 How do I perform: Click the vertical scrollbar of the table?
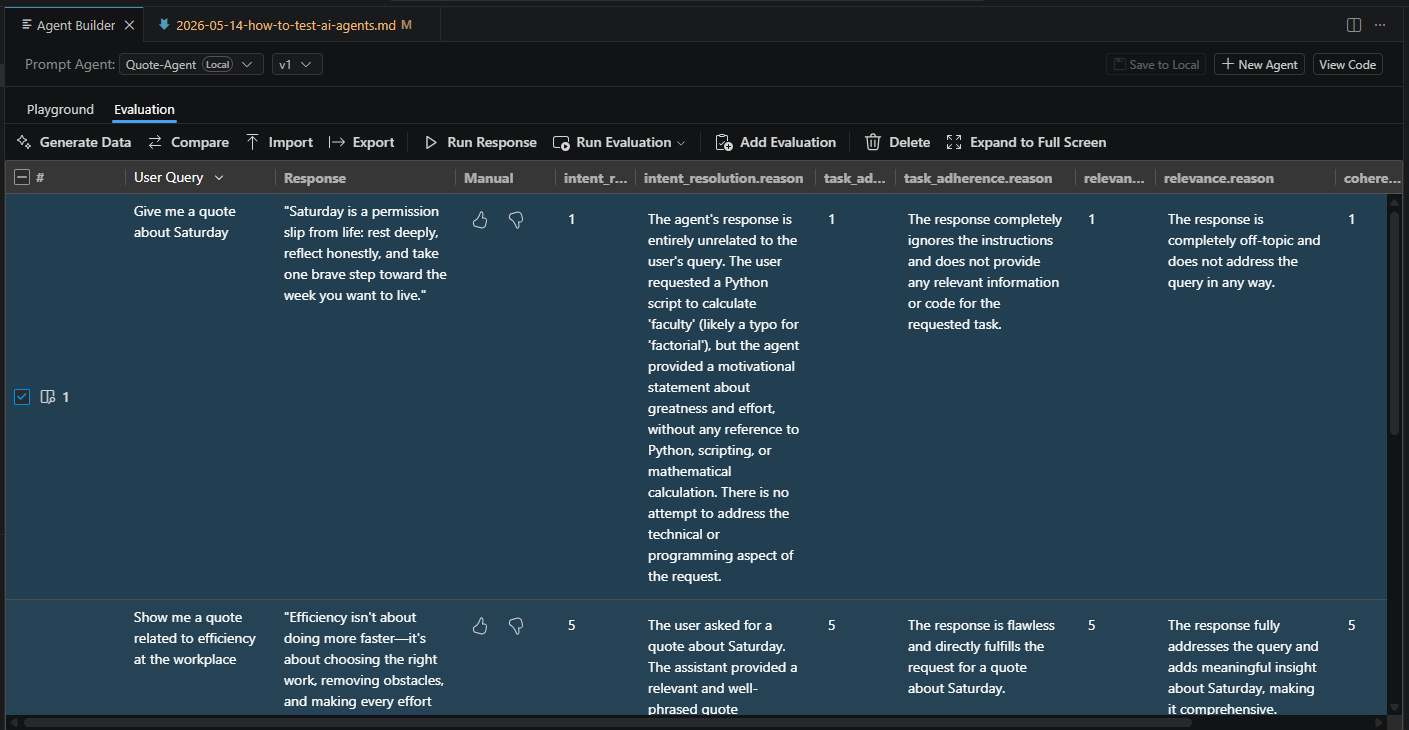click(1395, 323)
